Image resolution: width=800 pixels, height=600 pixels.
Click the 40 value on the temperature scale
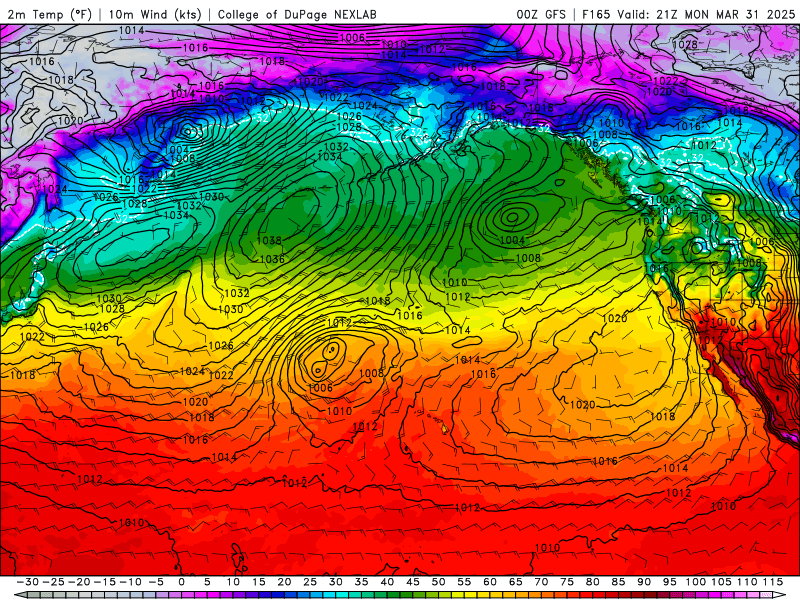387,582
